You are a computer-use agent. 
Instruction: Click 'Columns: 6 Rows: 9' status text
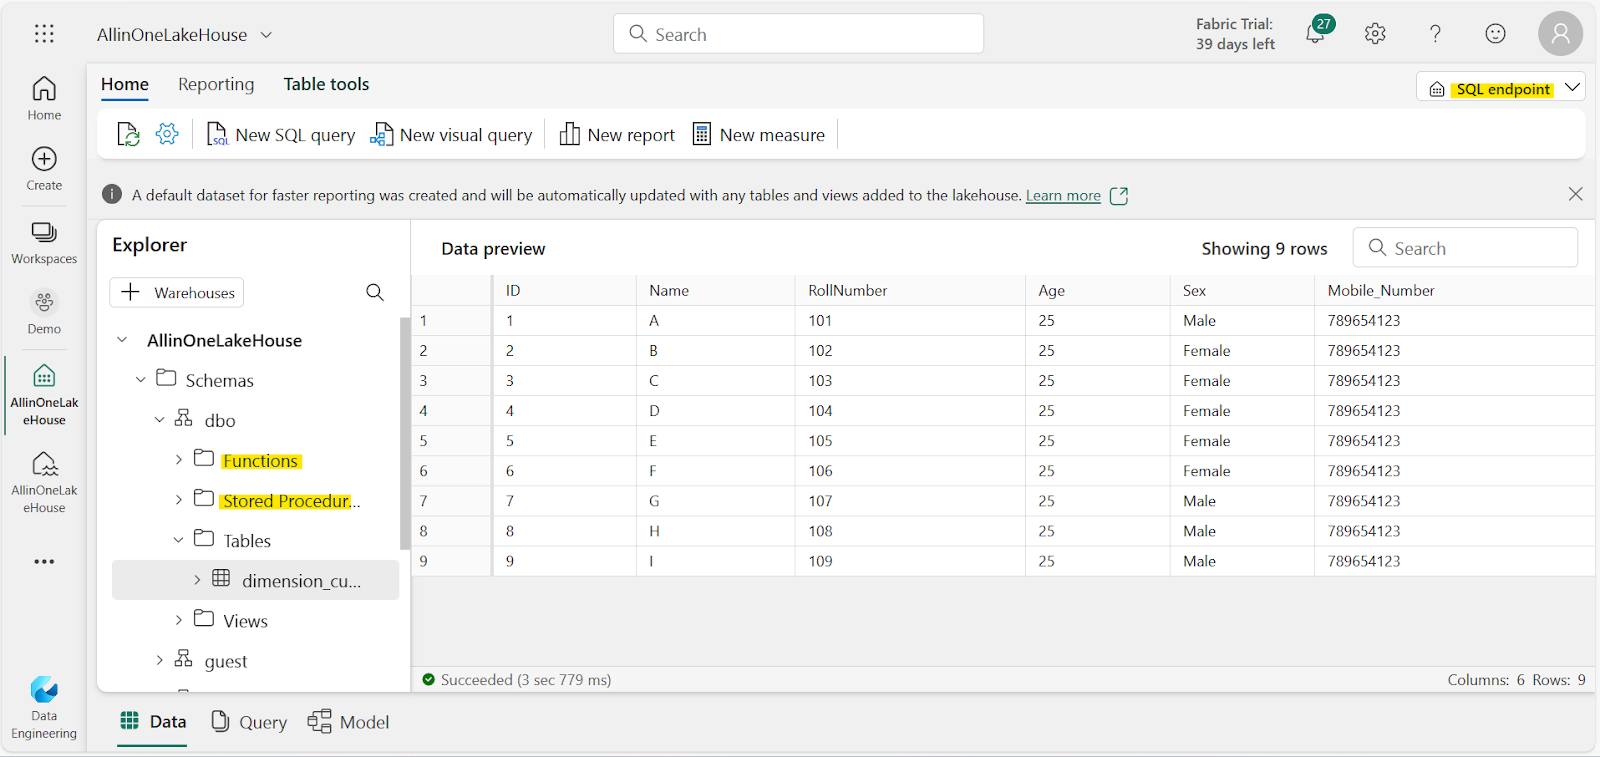1516,680
